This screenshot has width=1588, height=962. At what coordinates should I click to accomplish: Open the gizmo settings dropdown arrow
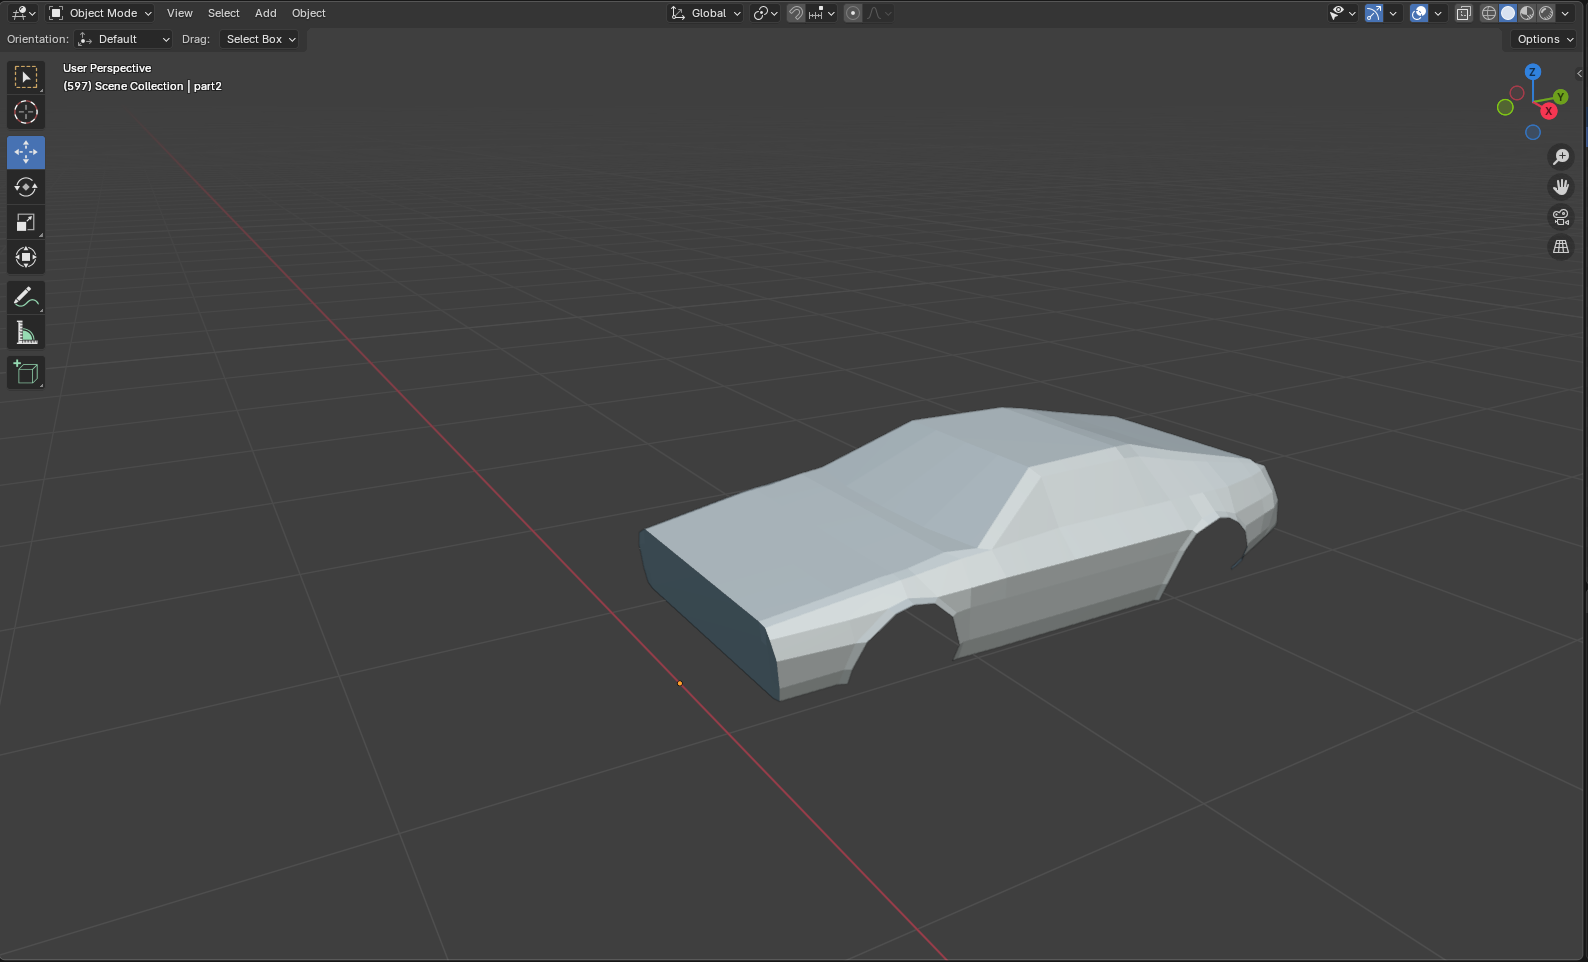click(x=1393, y=13)
